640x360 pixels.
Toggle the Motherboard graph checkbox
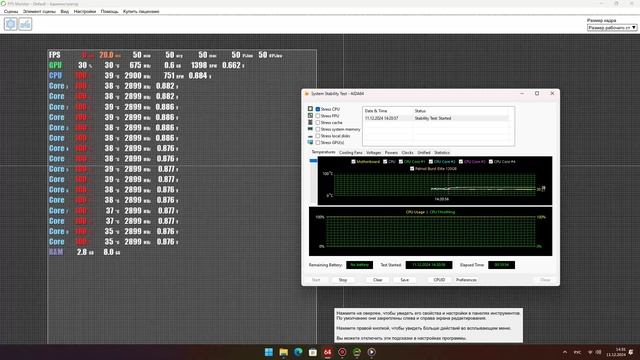[353, 162]
